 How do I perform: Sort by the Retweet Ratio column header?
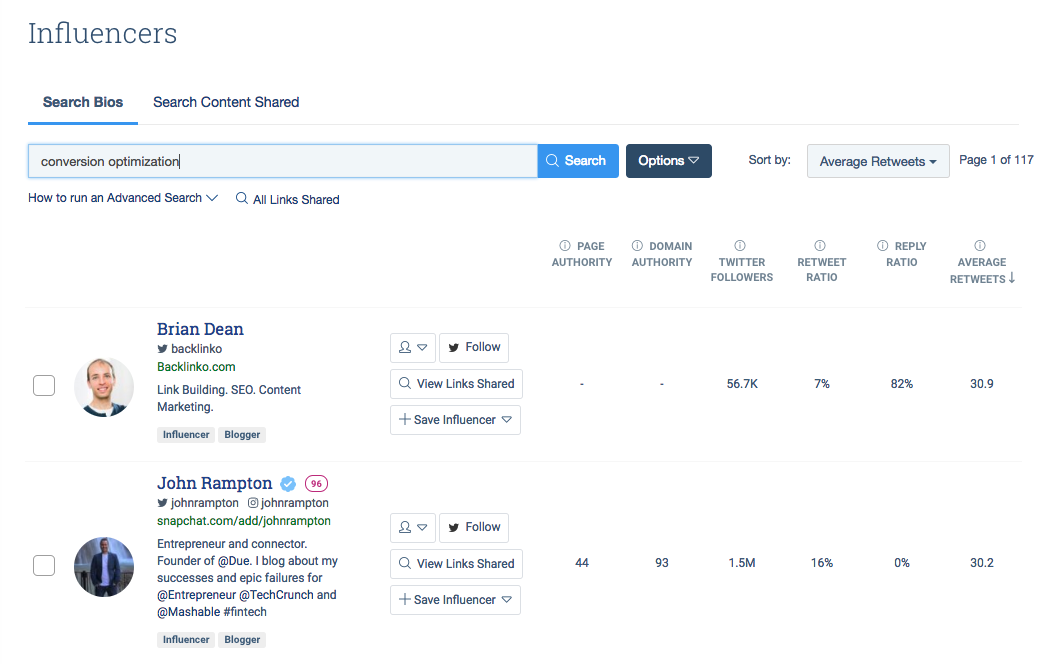pyautogui.click(x=822, y=270)
